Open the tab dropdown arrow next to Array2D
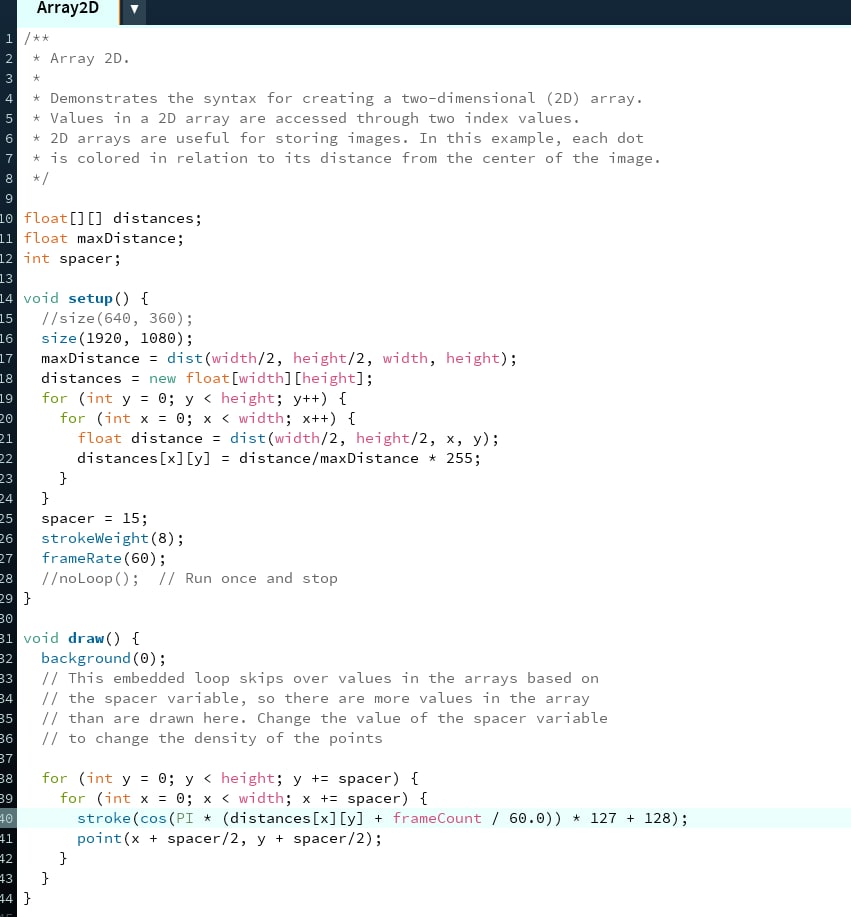This screenshot has width=851, height=917. (x=134, y=9)
